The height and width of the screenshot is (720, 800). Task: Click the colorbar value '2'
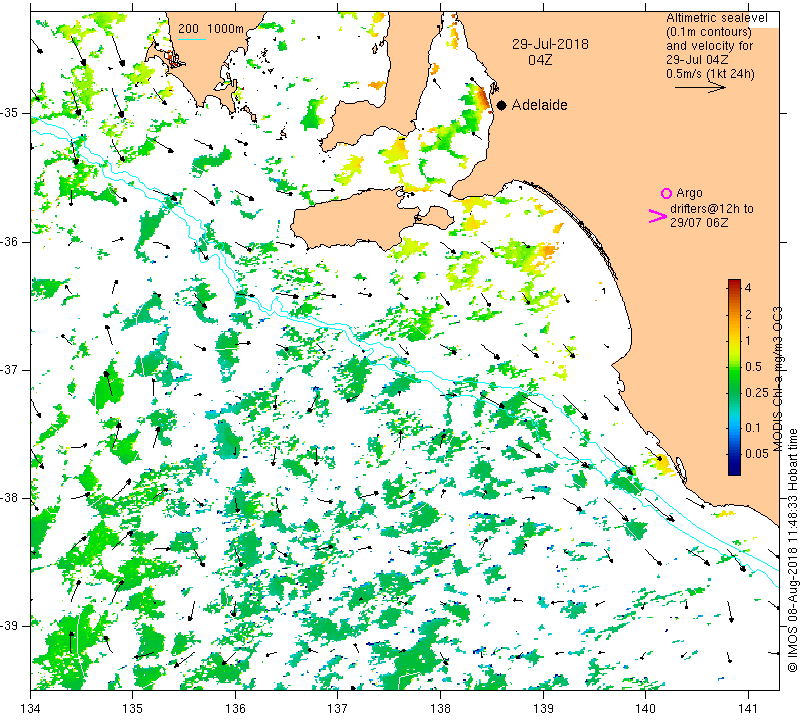point(748,314)
